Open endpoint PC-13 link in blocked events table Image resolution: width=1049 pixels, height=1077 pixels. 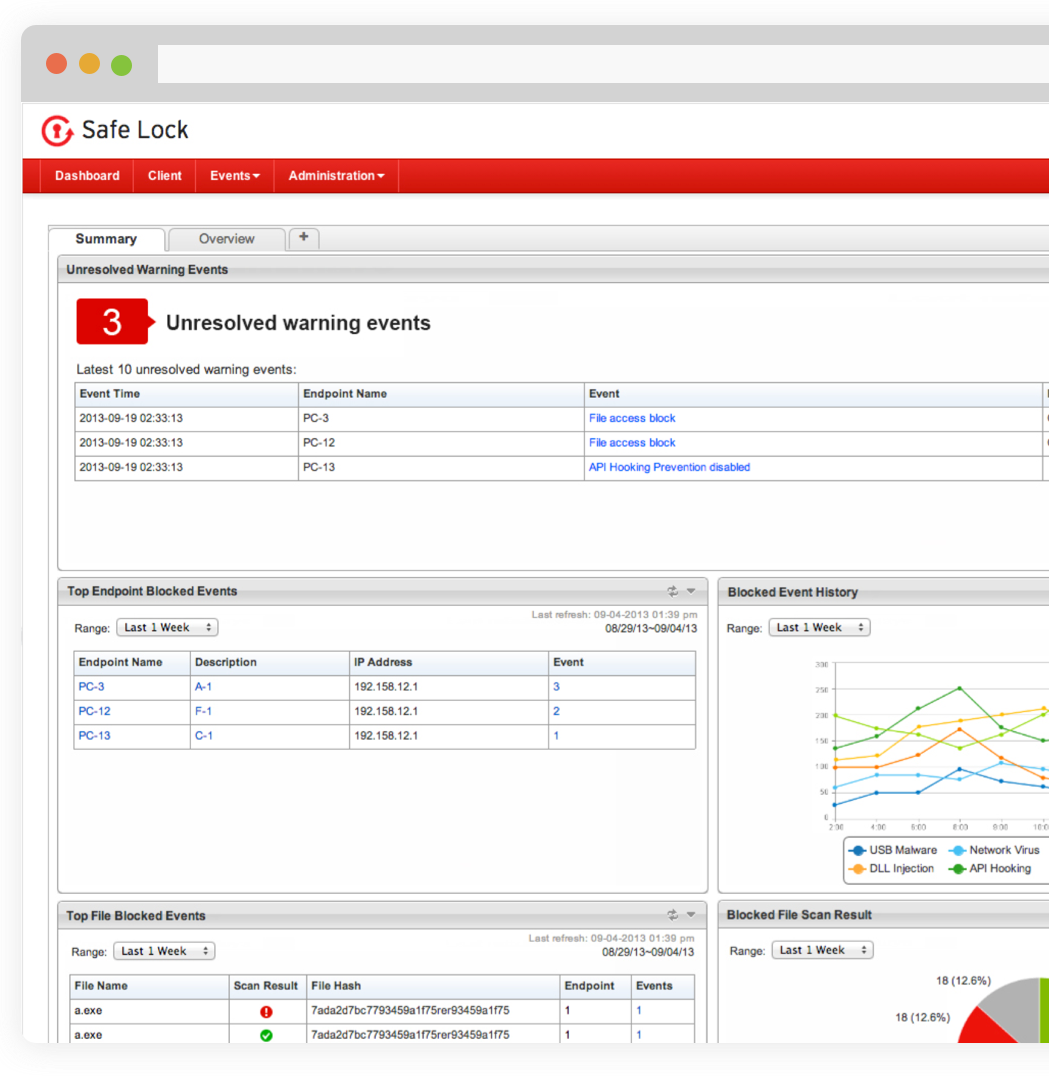point(94,736)
